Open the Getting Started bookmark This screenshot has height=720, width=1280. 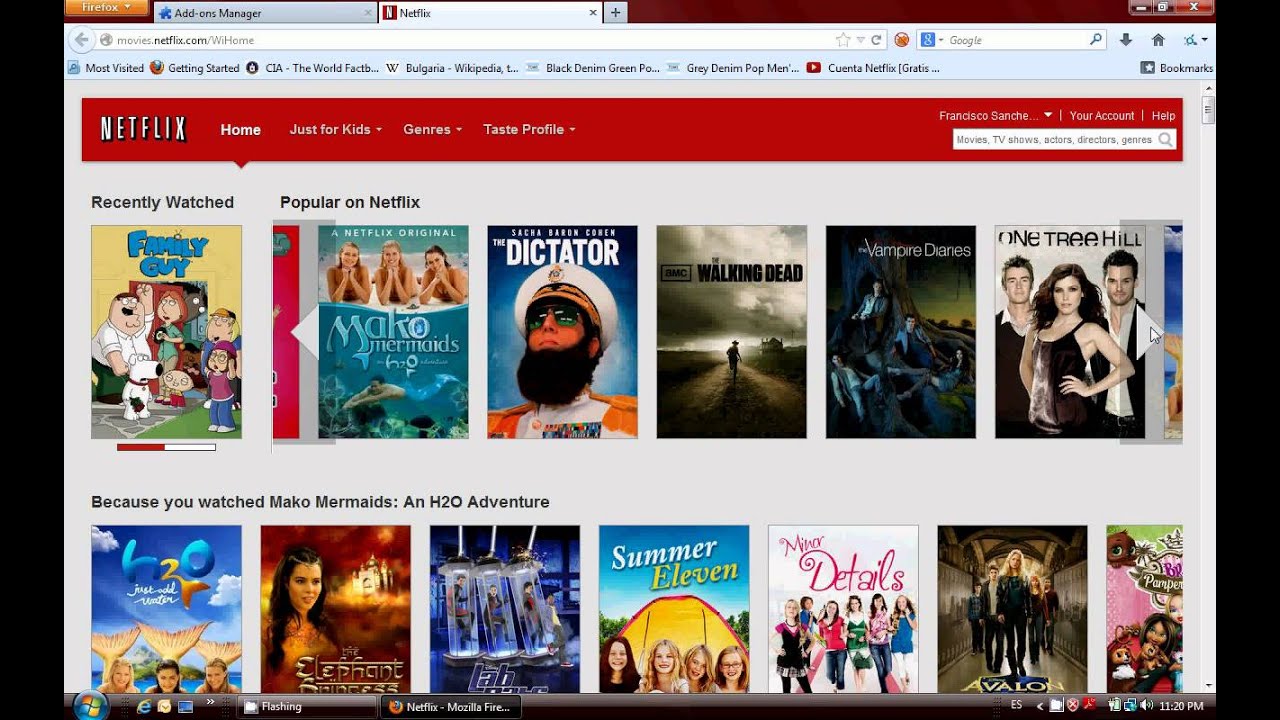195,68
